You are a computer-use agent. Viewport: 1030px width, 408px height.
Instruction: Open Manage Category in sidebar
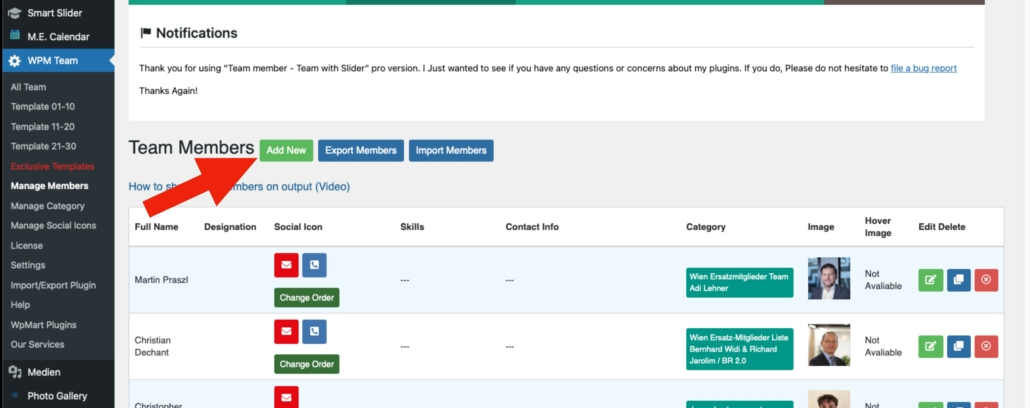pos(47,206)
